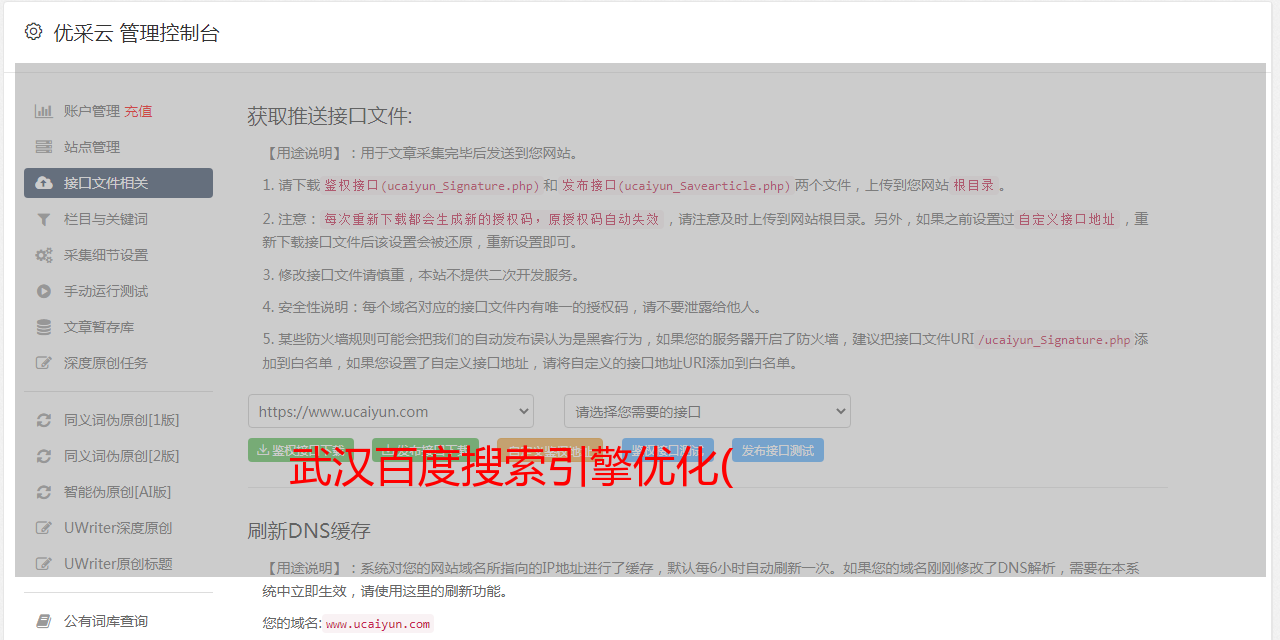The image size is (1280, 640).
Task: Open UWriter深度原创 in the sidebar
Action: (x=118, y=528)
